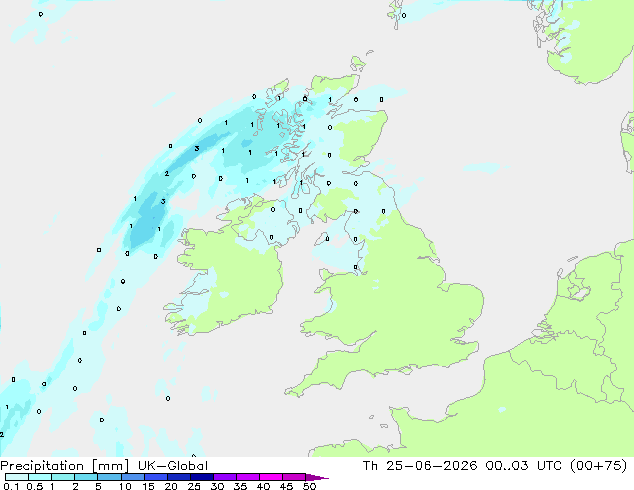This screenshot has height=490, width=634.
Task: Click the '25' legend label
Action: point(194,486)
